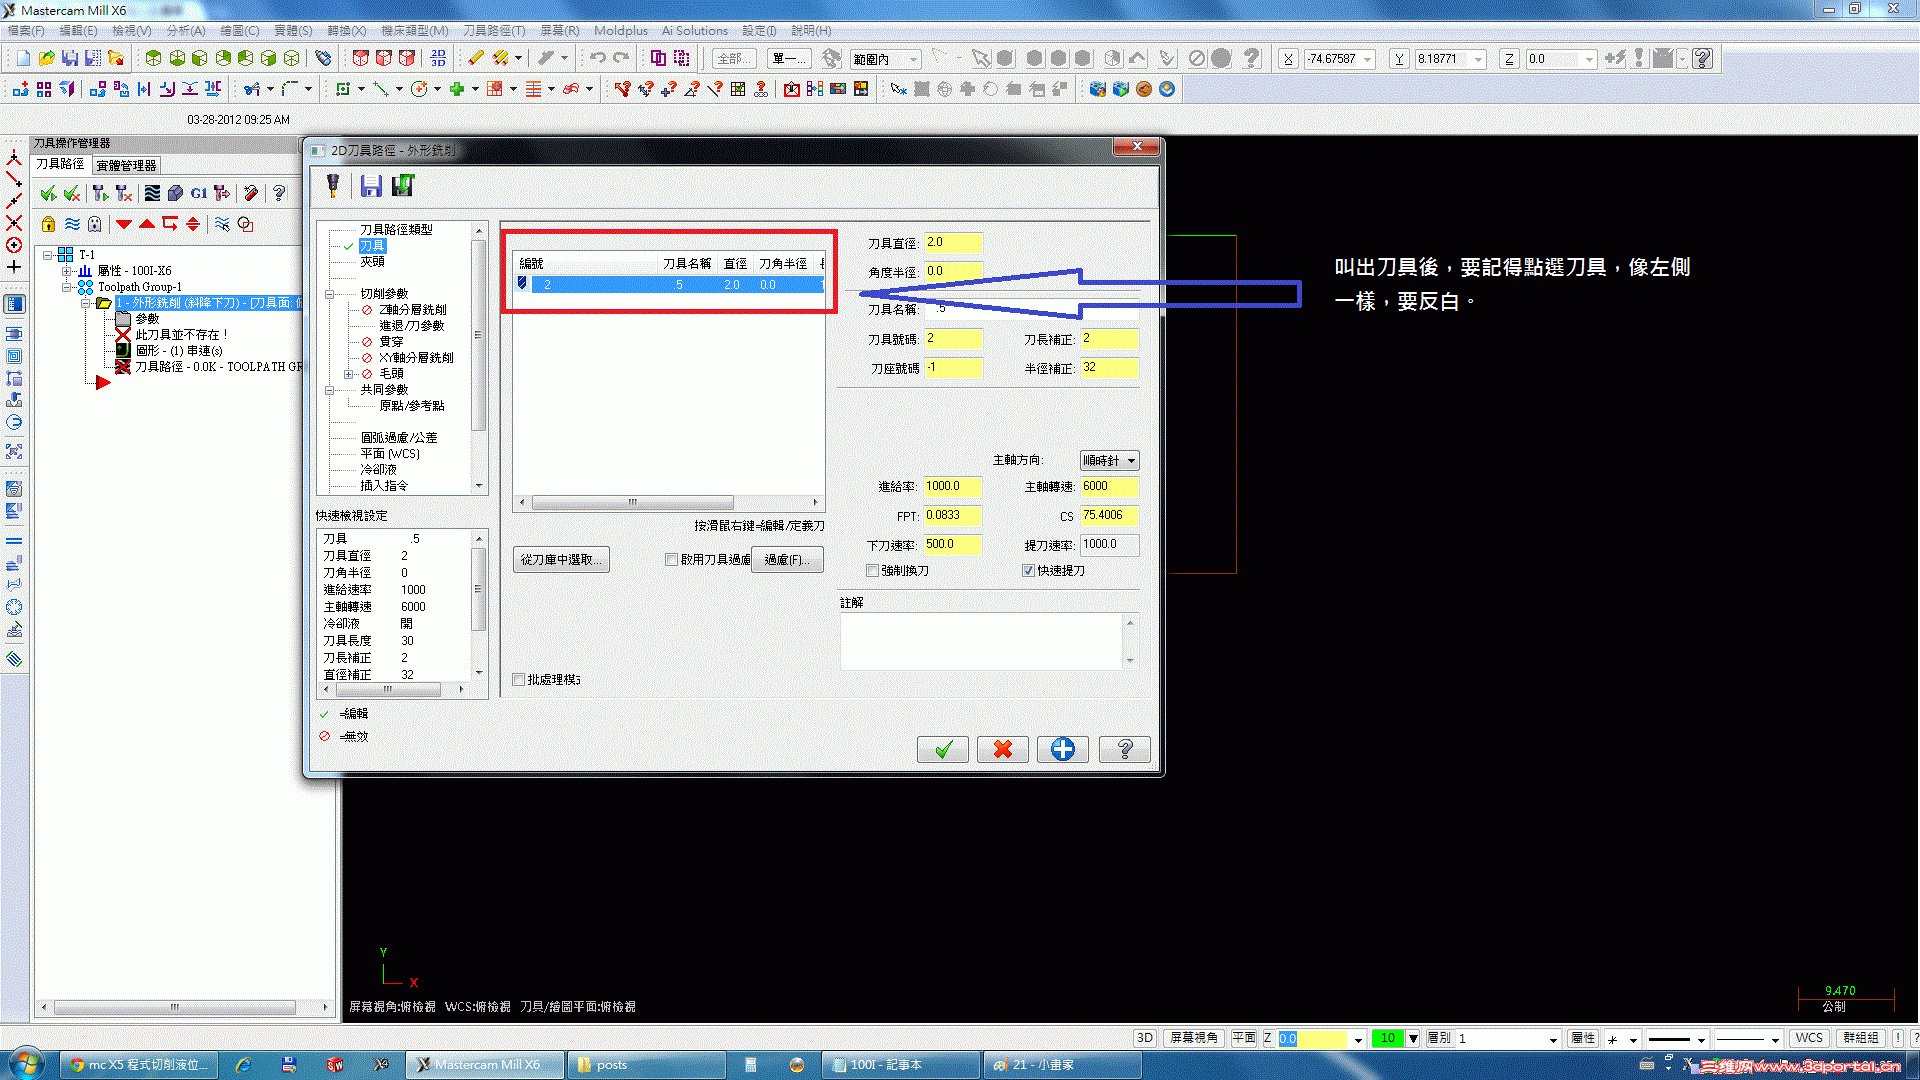Screen dimensions: 1920x1080
Task: Click the red X cancel button in dialog
Action: point(1002,749)
